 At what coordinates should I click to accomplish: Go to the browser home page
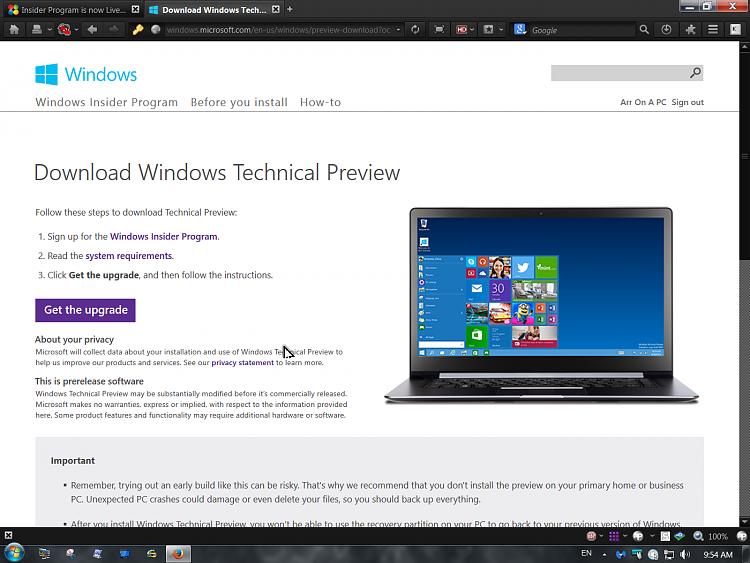pyautogui.click(x=14, y=30)
